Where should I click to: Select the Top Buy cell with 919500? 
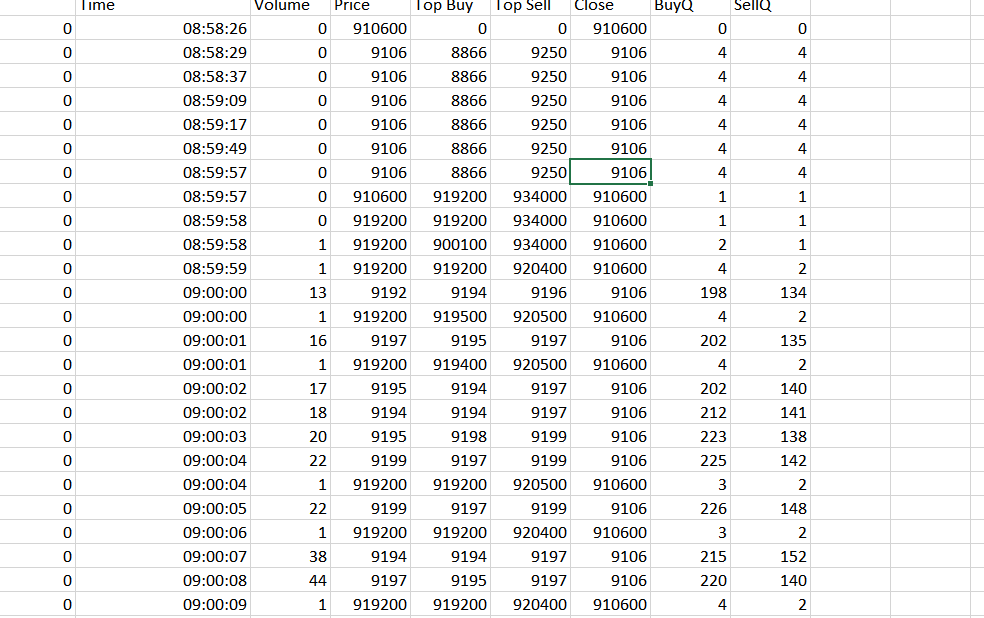tap(451, 316)
